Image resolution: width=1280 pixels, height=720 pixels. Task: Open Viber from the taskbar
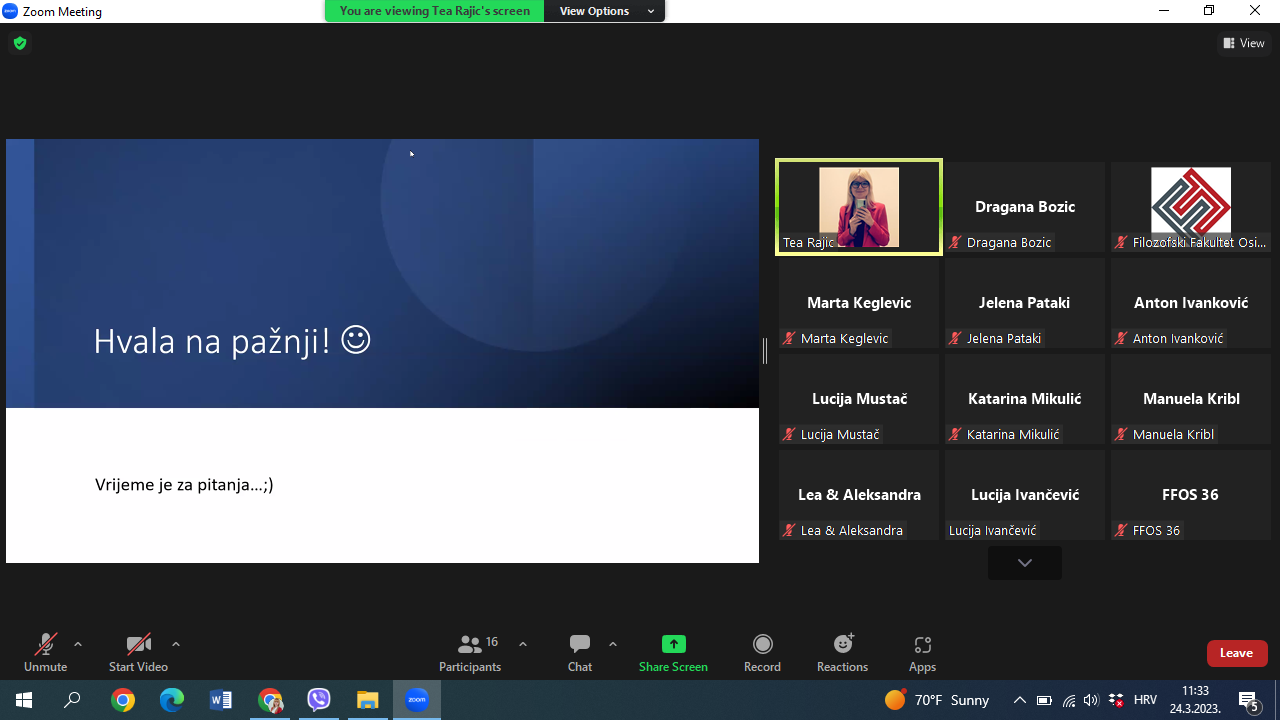[x=319, y=700]
